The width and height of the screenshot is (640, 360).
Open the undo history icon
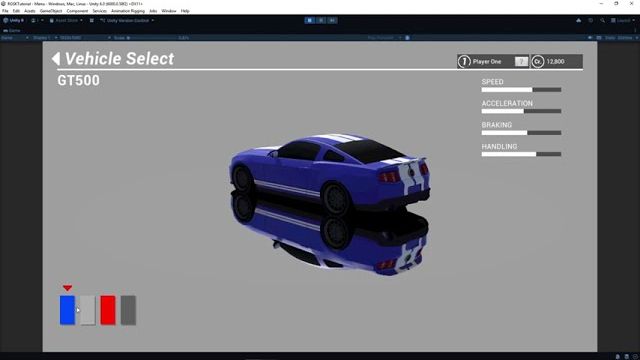pos(590,20)
